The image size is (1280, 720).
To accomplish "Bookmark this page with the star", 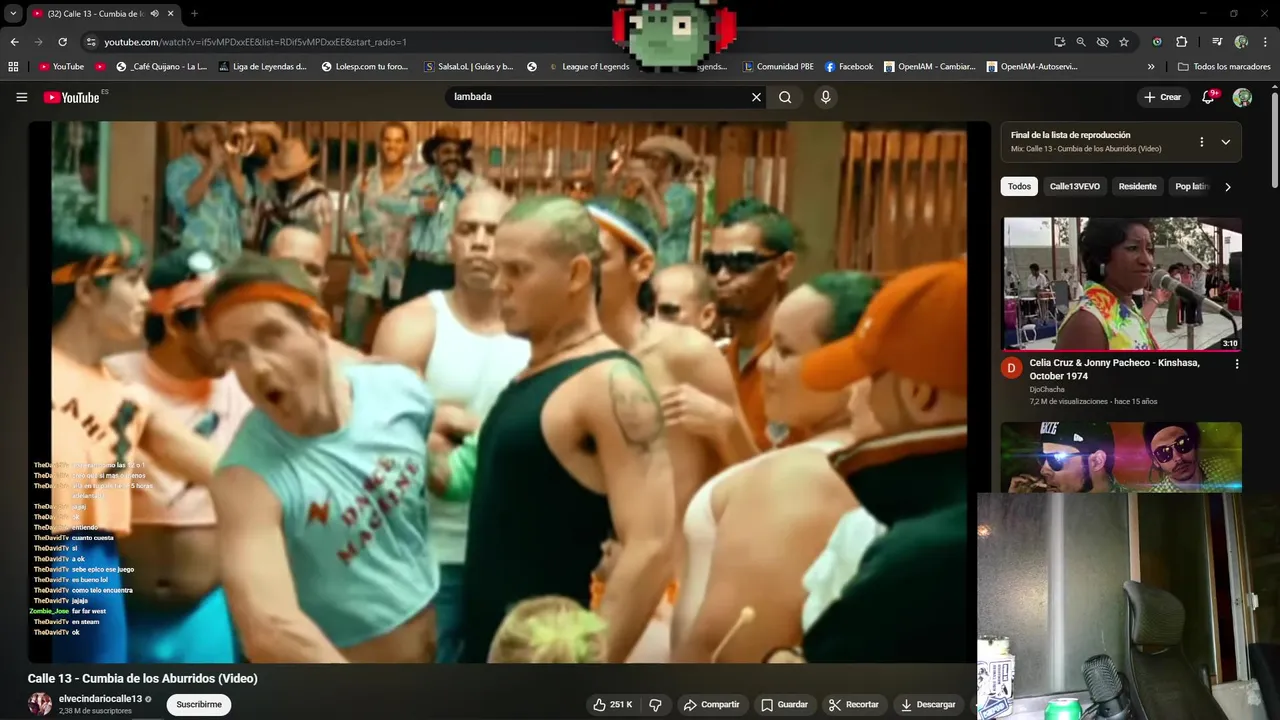I will click(1124, 42).
